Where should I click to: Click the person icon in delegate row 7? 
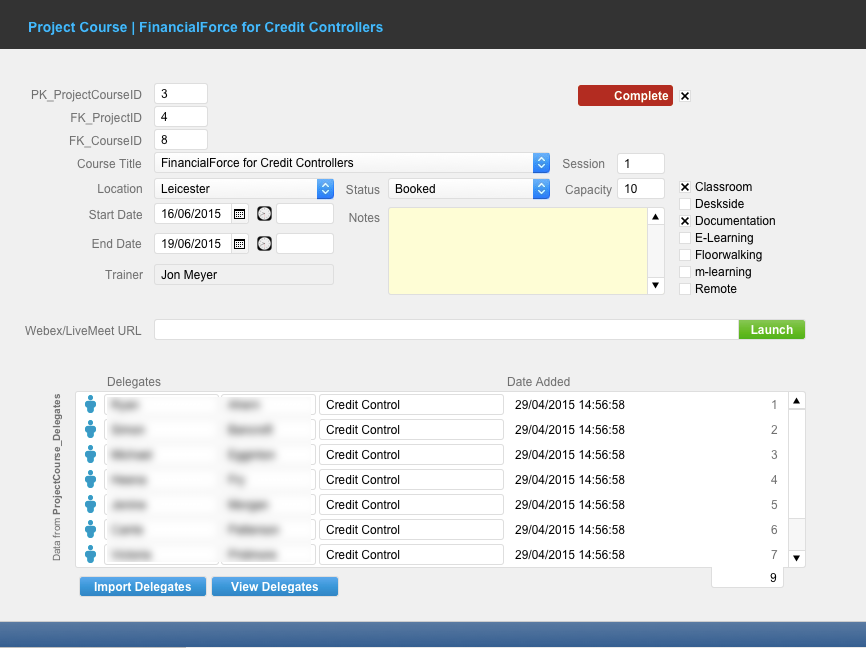[x=91, y=555]
